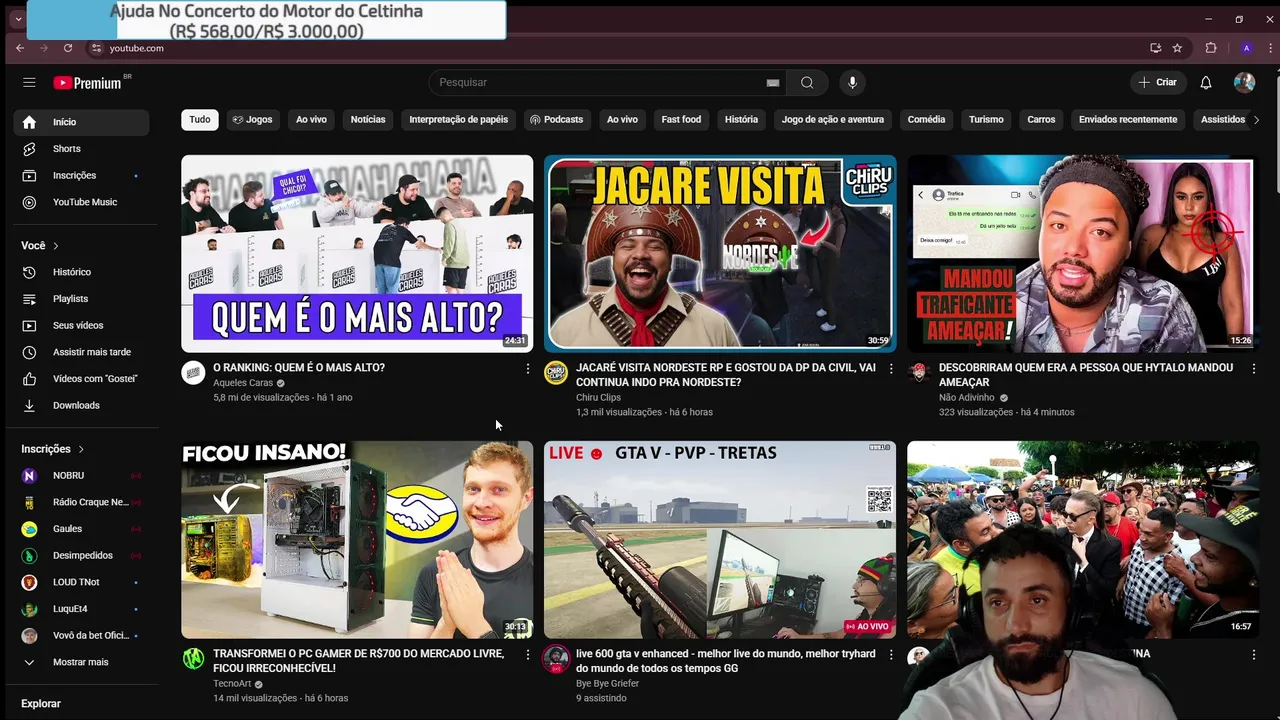This screenshot has height=720, width=1280.
Task: Select Jogo de ação e aventura chip
Action: pyautogui.click(x=833, y=120)
